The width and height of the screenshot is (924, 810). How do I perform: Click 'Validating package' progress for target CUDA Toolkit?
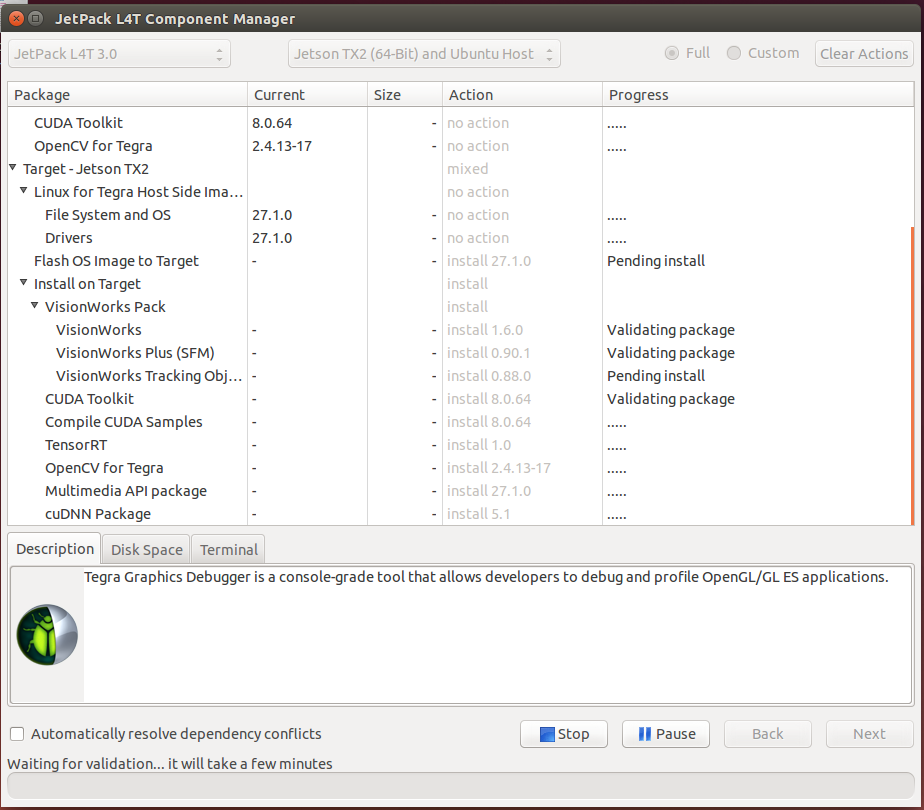(x=671, y=398)
